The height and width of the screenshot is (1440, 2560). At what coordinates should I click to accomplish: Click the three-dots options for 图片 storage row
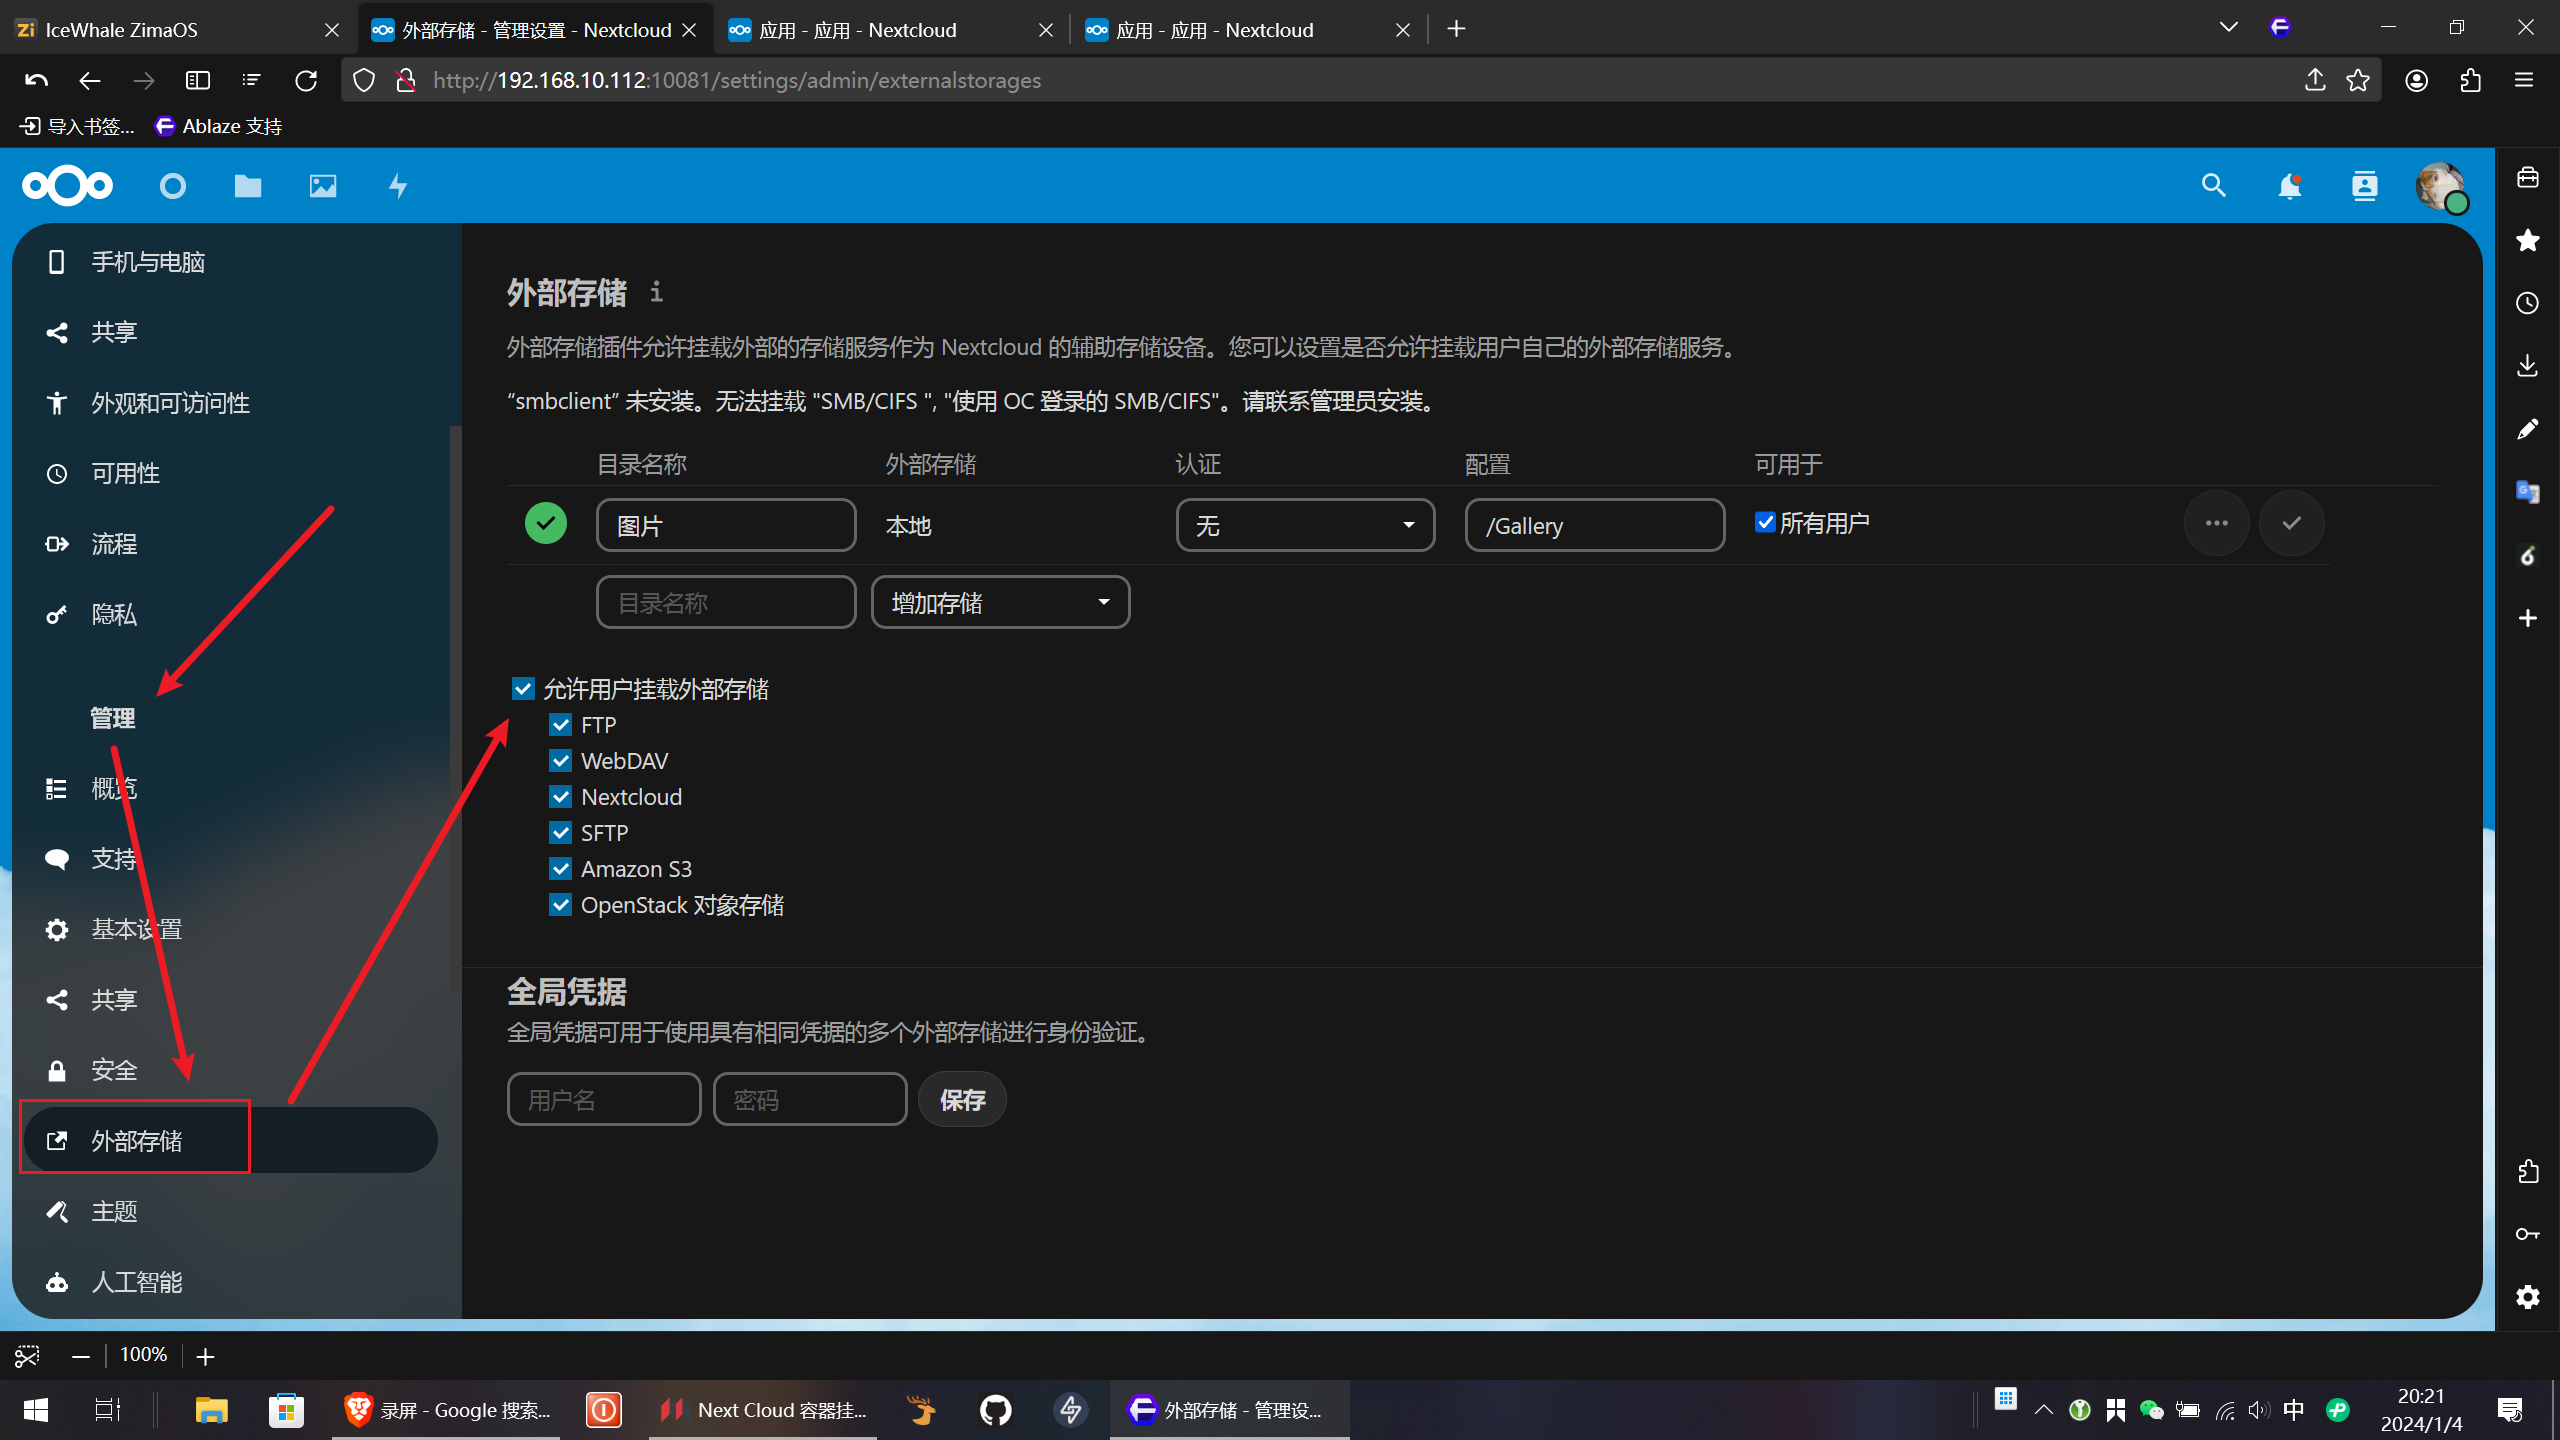point(2217,523)
